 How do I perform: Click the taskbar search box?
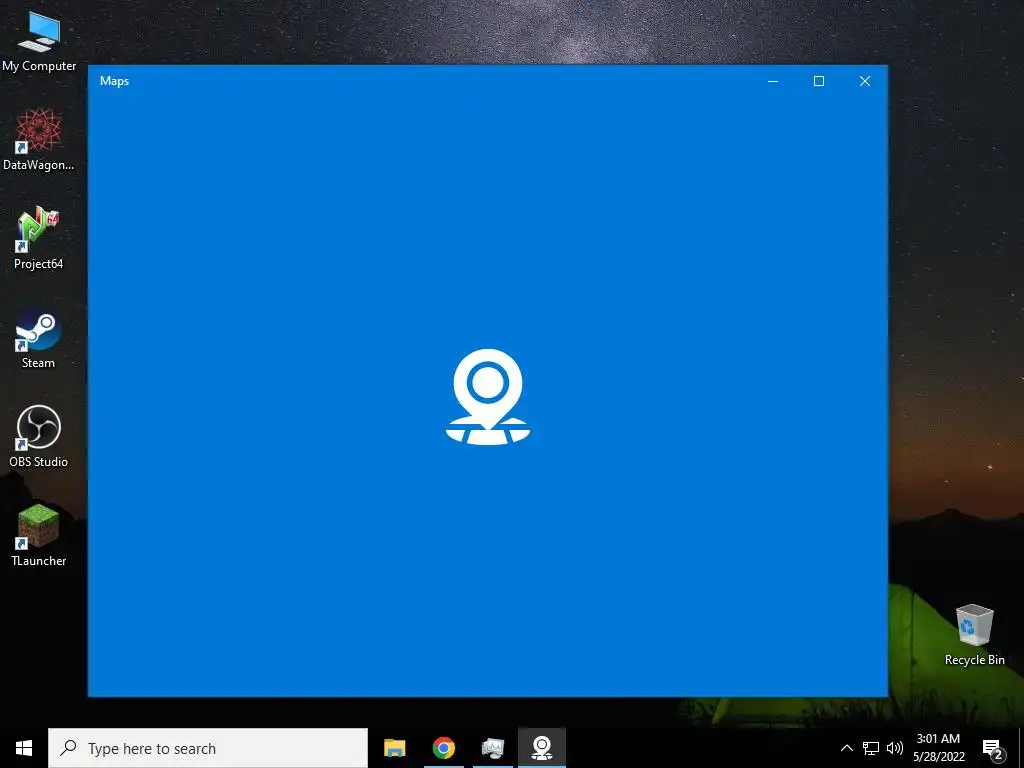[208, 748]
